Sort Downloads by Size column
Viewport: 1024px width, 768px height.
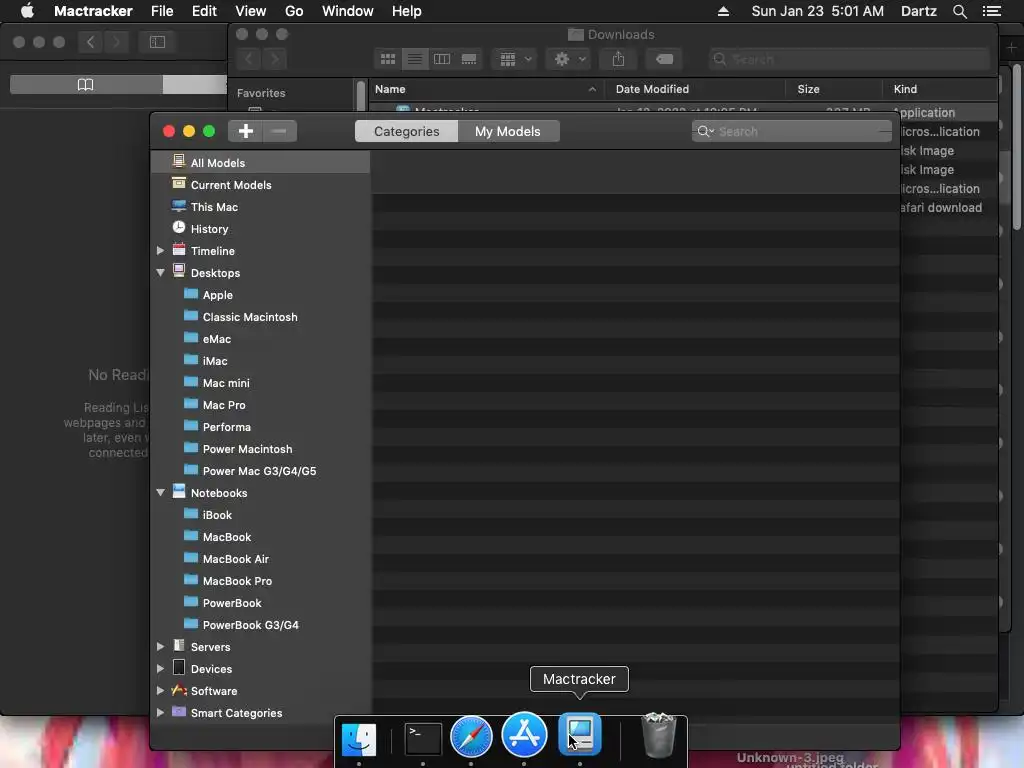click(x=833, y=89)
